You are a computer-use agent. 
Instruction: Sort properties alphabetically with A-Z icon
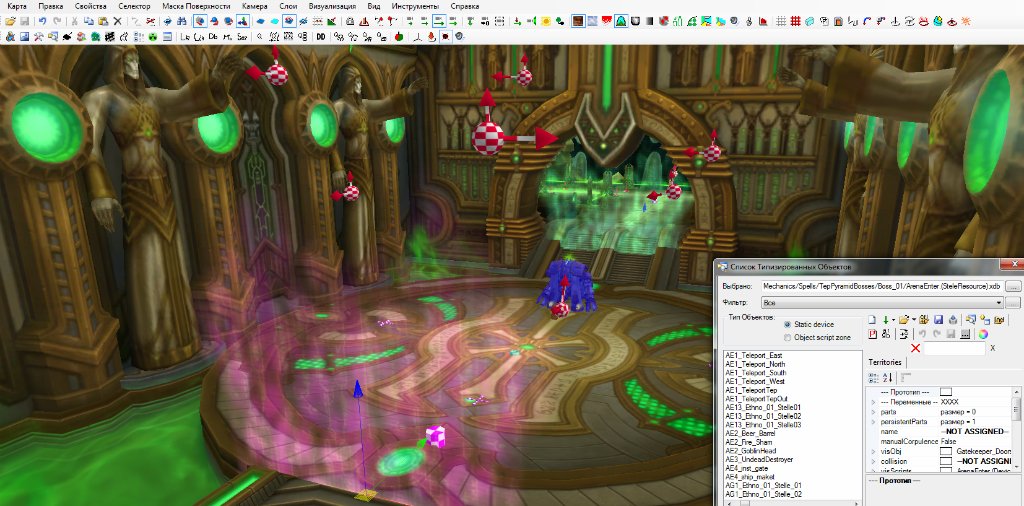[888, 377]
